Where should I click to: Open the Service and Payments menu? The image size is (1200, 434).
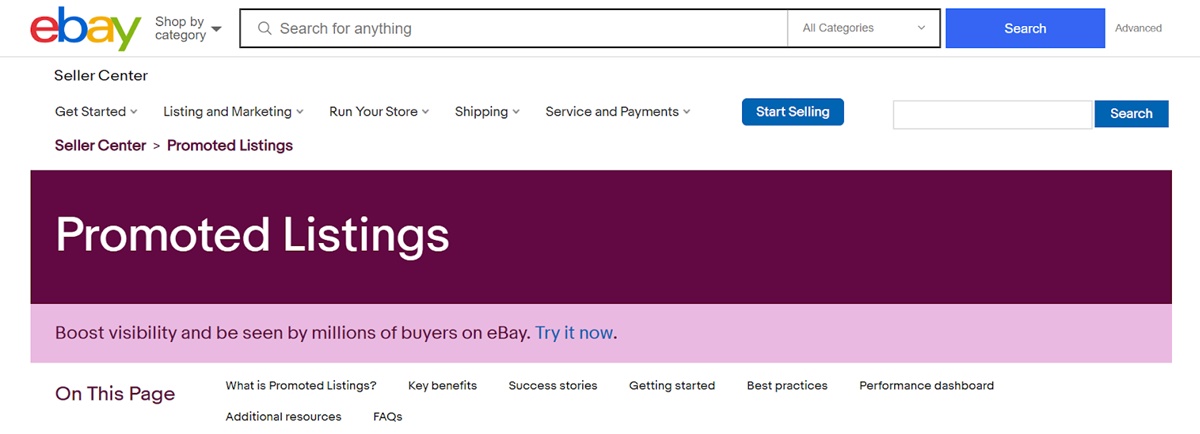tap(617, 112)
